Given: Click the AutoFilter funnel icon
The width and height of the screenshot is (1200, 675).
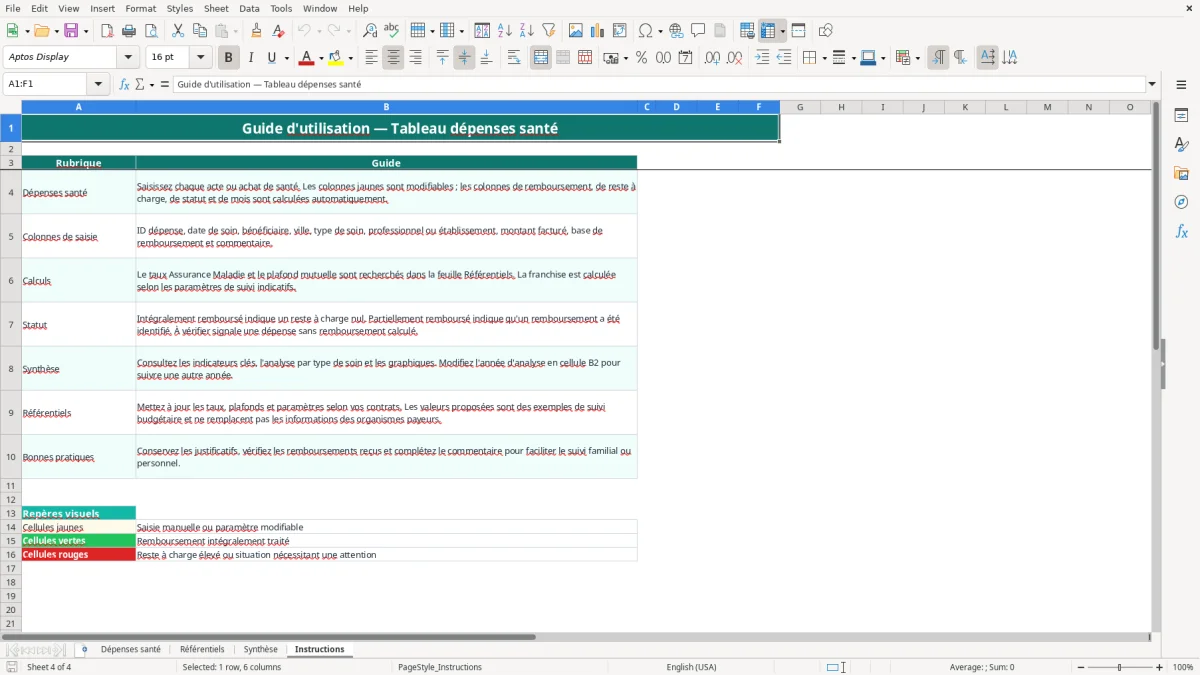Looking at the screenshot, I should click(x=549, y=31).
